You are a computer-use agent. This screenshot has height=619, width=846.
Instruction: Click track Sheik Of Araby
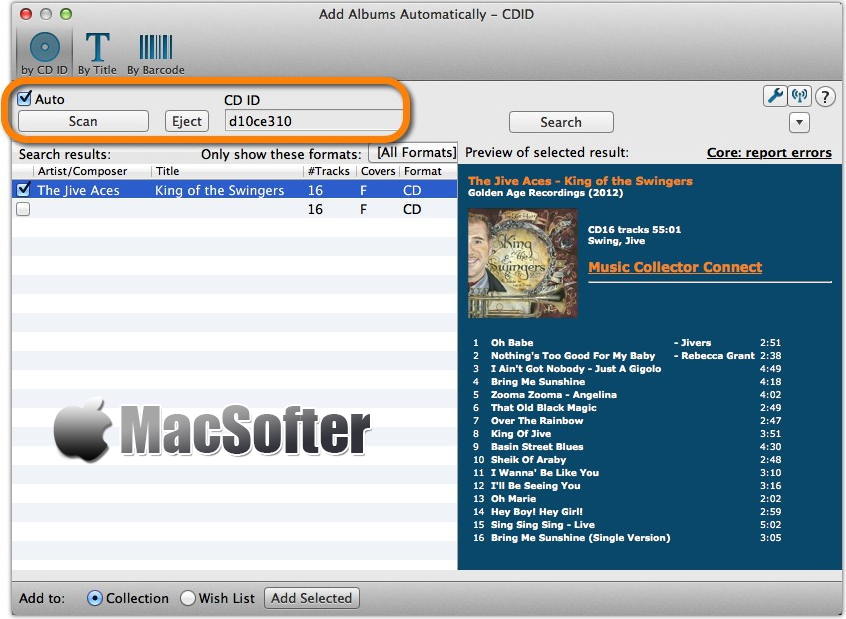point(528,459)
